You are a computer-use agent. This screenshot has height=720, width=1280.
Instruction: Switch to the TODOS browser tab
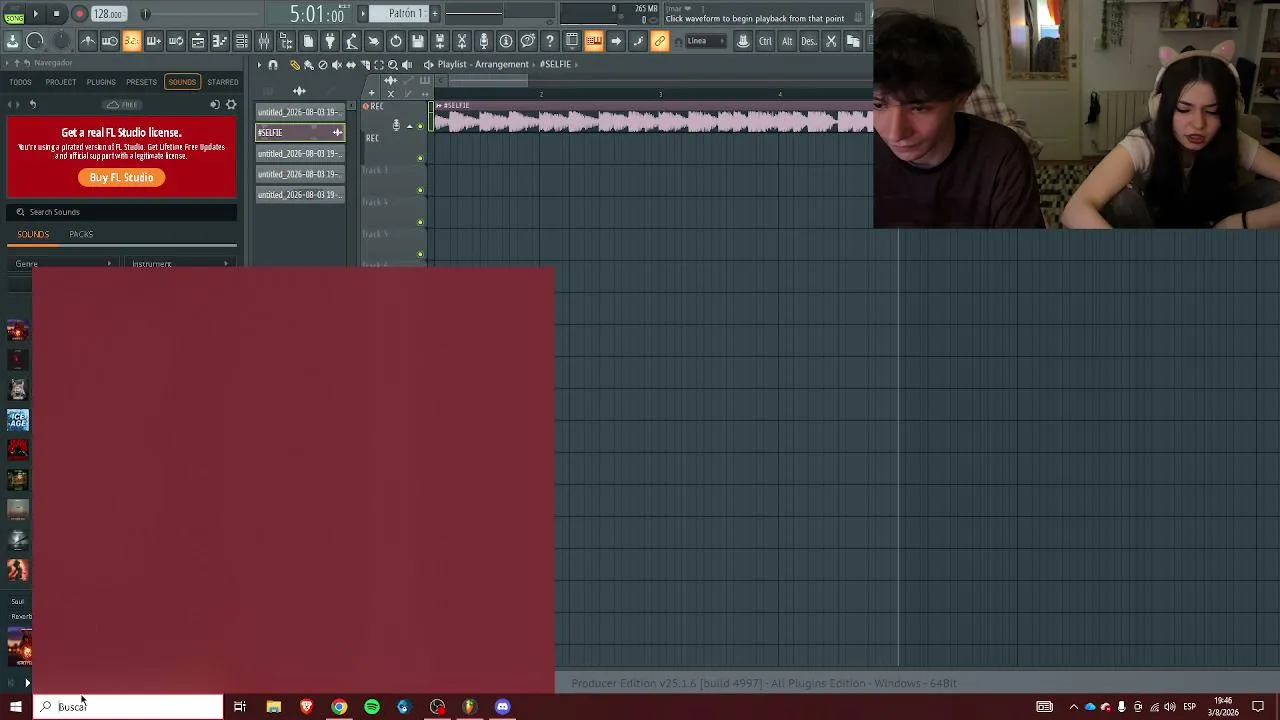20,82
